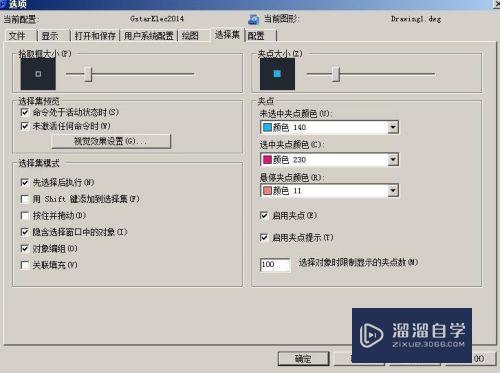Click the 拾取框大小 slider handle
500x373 pixels.
(88, 74)
